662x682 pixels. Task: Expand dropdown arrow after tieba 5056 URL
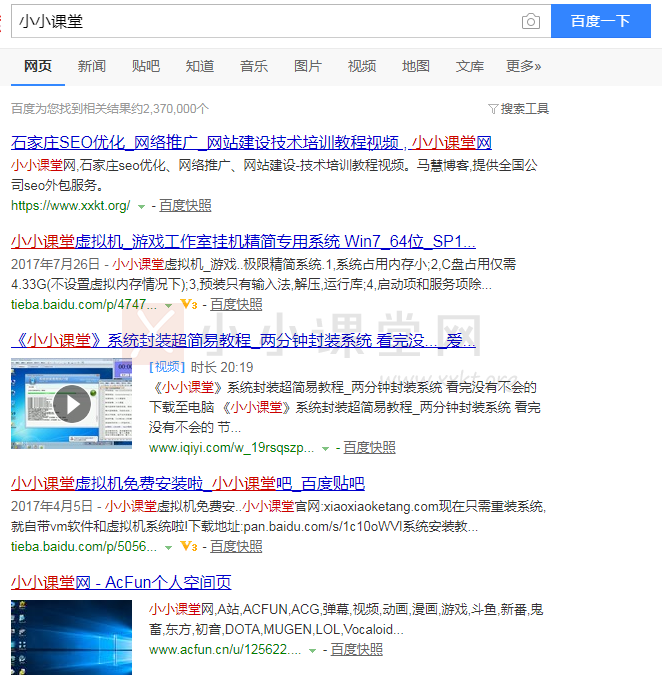click(x=169, y=548)
